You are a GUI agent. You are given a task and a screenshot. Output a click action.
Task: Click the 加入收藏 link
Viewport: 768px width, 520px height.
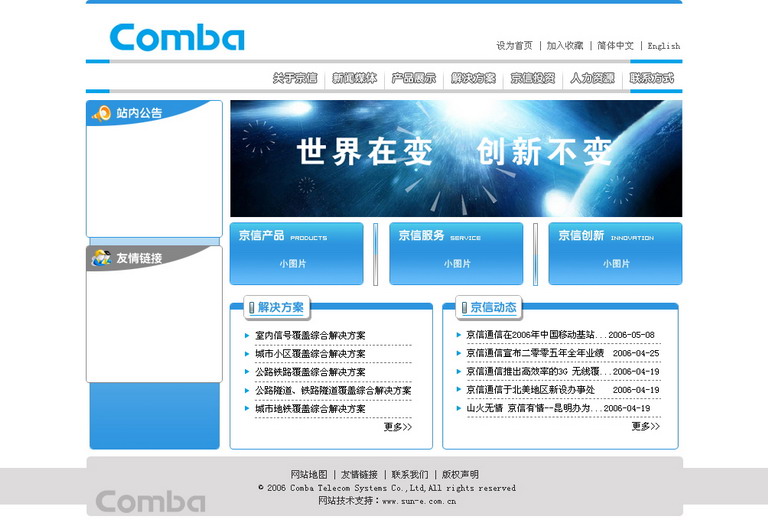(x=565, y=46)
